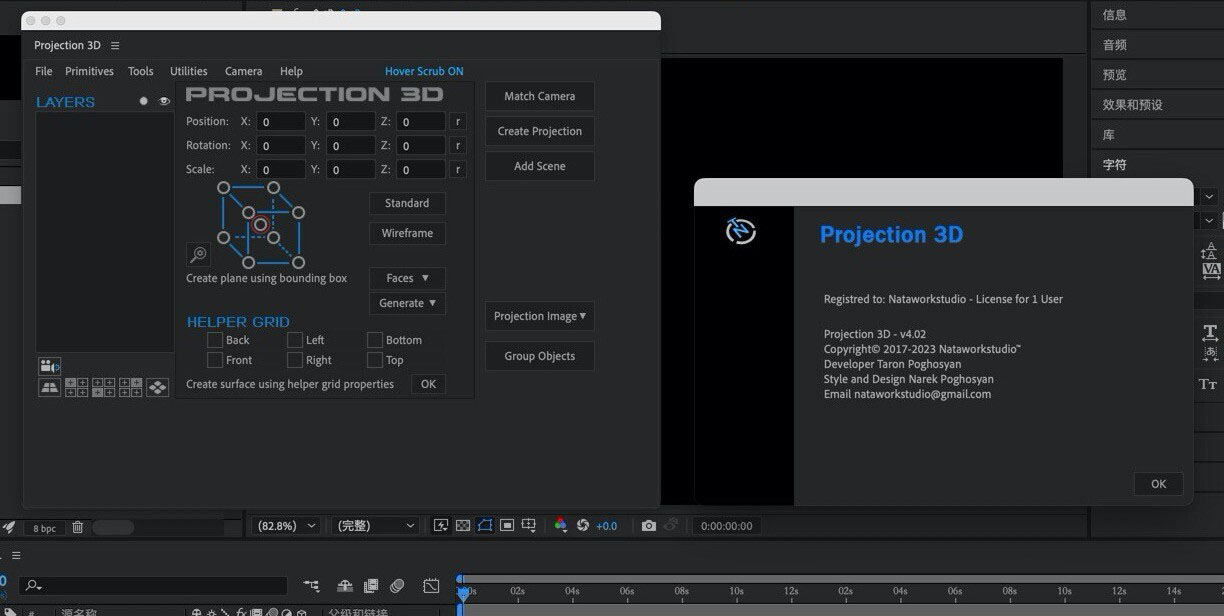Click the Match Camera button

539,96
